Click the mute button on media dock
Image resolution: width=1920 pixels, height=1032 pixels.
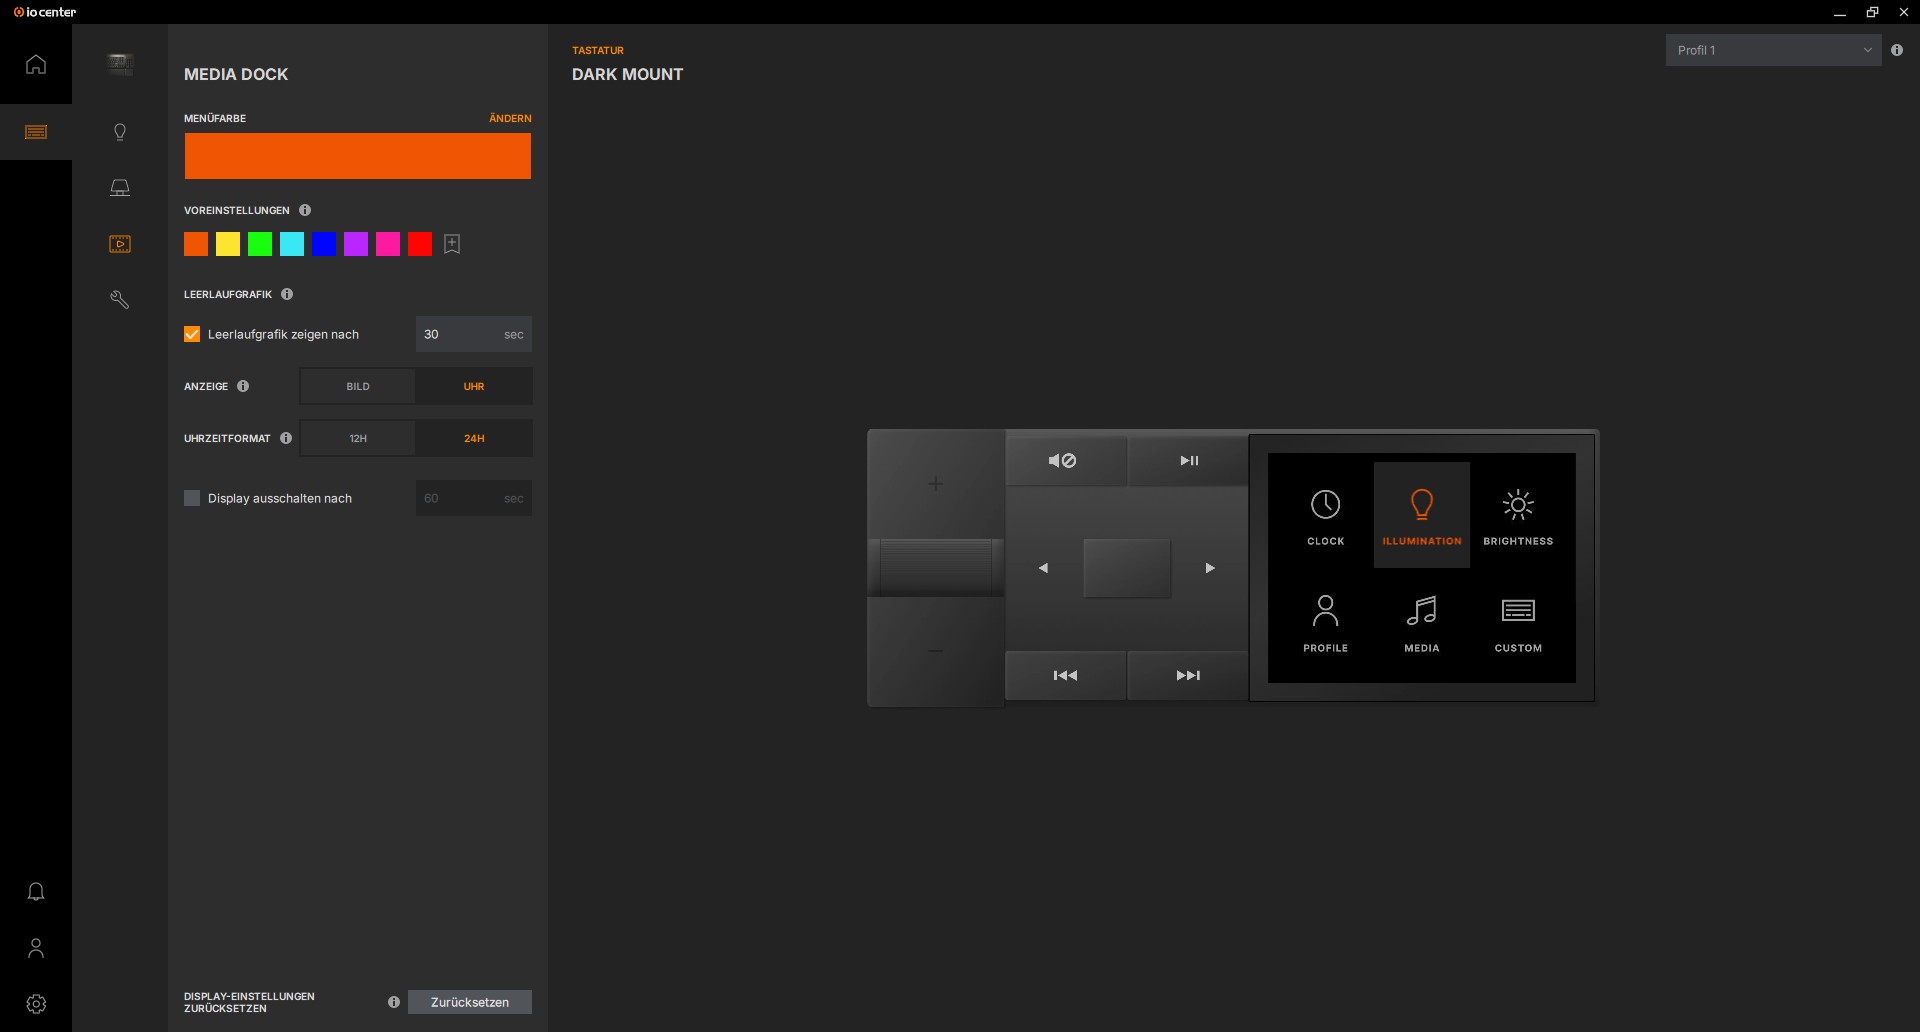tap(1063, 461)
